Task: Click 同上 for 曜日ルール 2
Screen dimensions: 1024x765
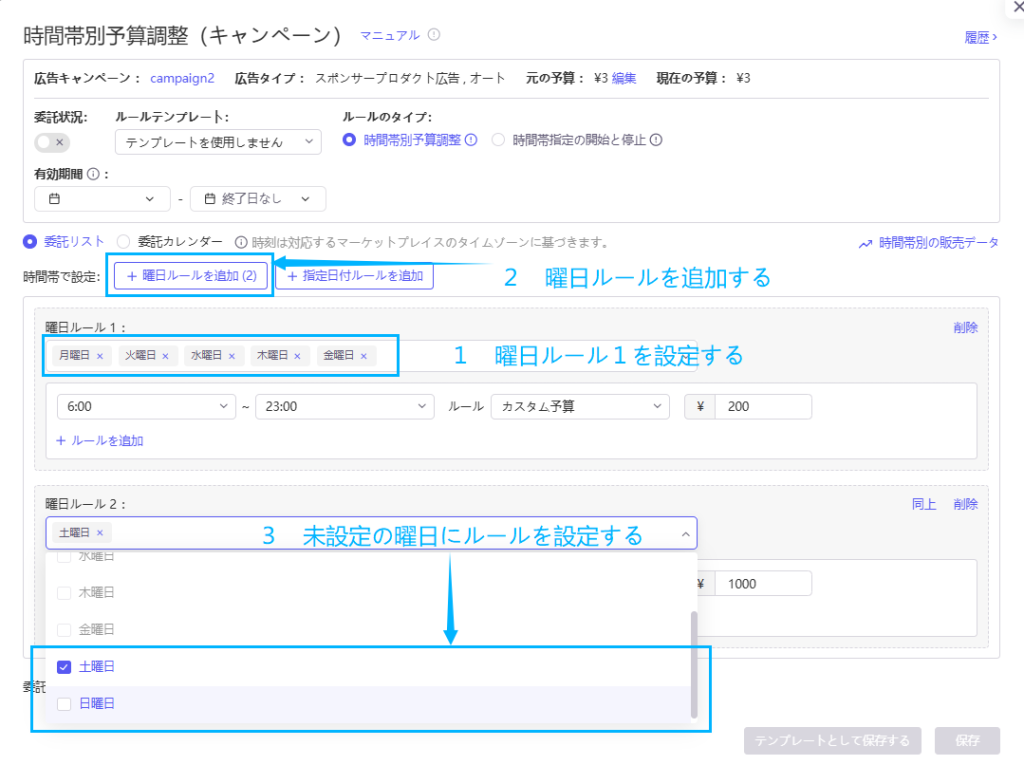Action: point(924,504)
